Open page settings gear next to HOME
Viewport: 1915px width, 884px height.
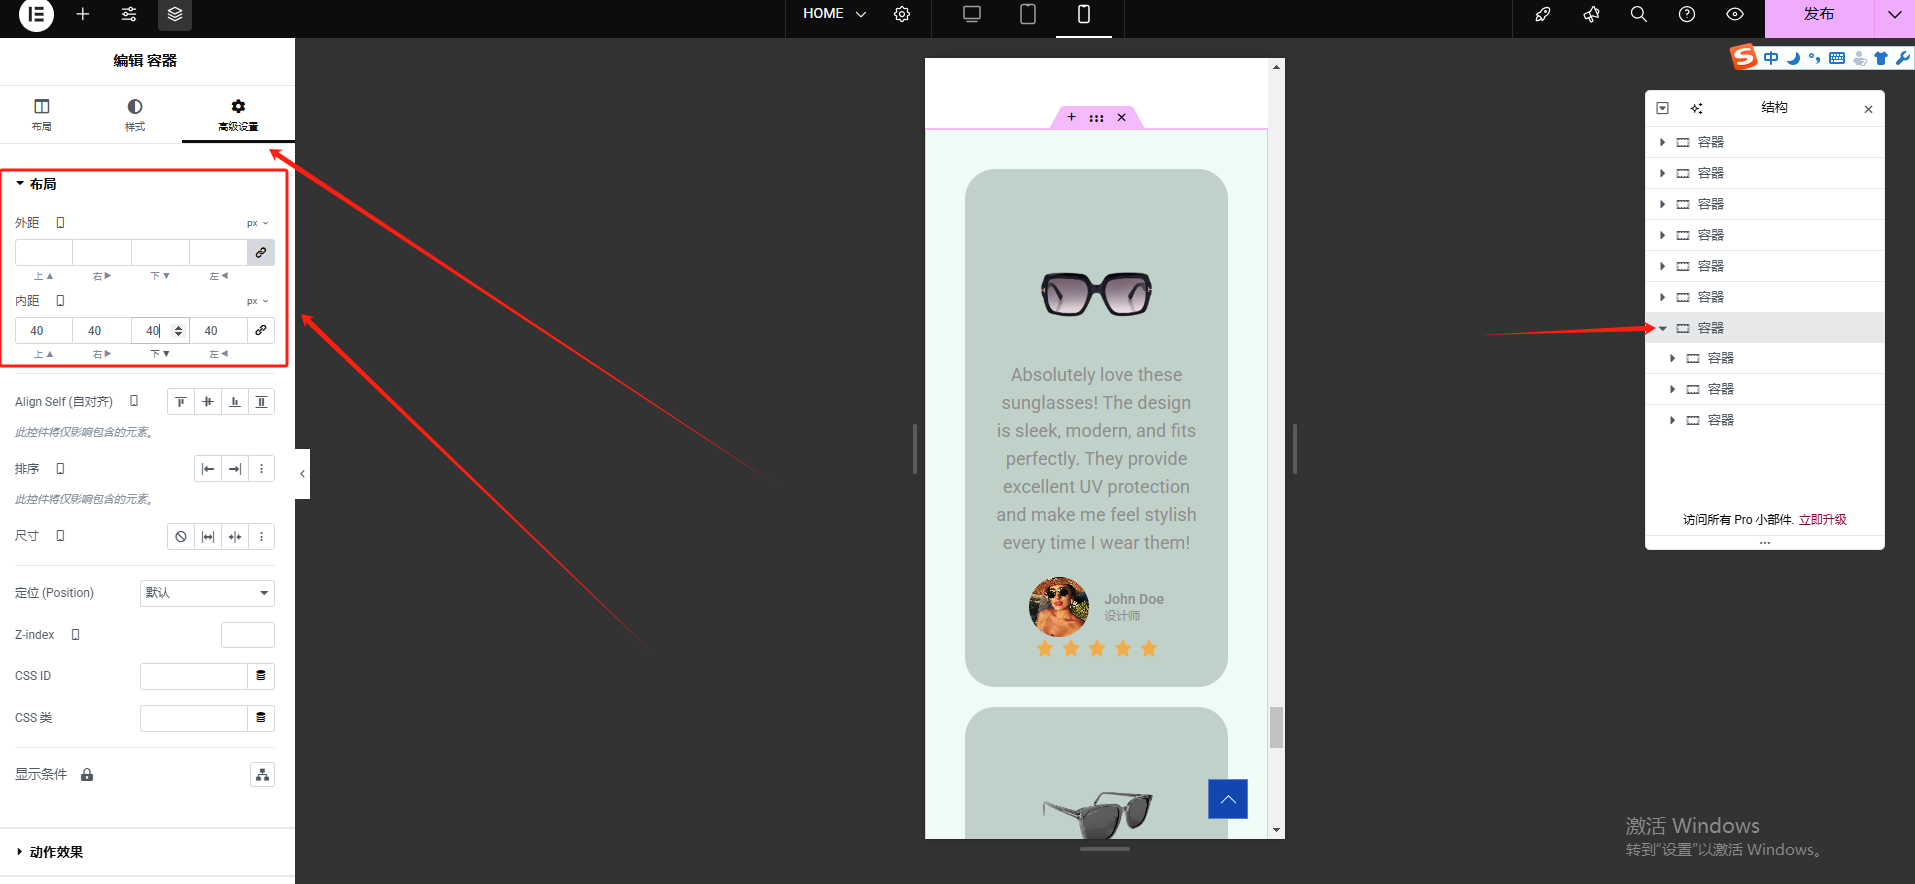click(x=902, y=14)
